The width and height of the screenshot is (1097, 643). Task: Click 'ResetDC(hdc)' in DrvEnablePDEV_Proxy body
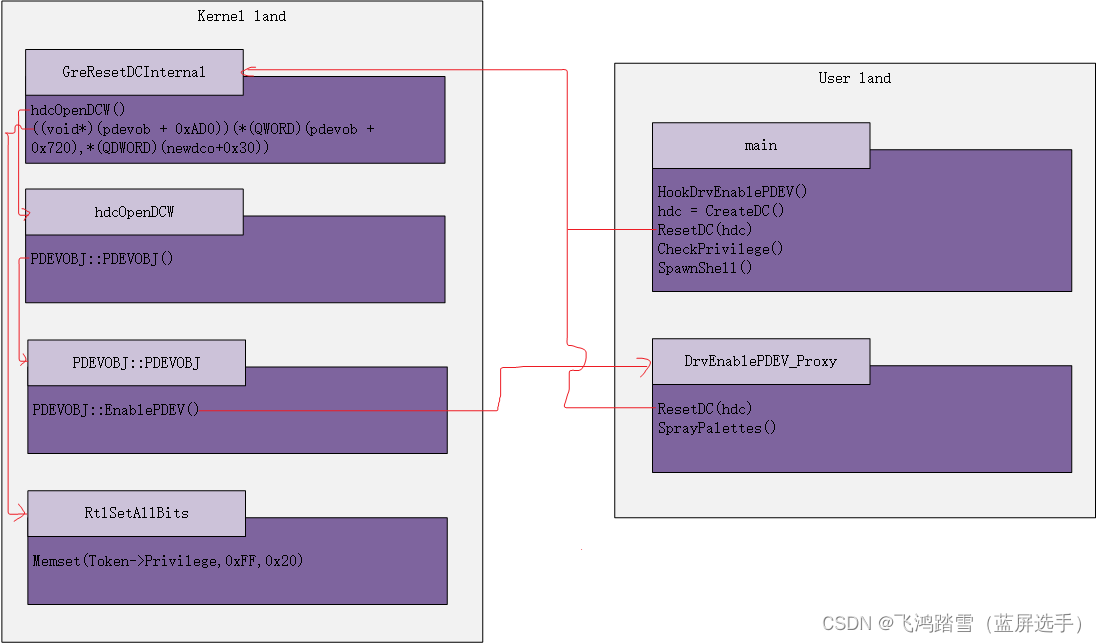click(705, 409)
